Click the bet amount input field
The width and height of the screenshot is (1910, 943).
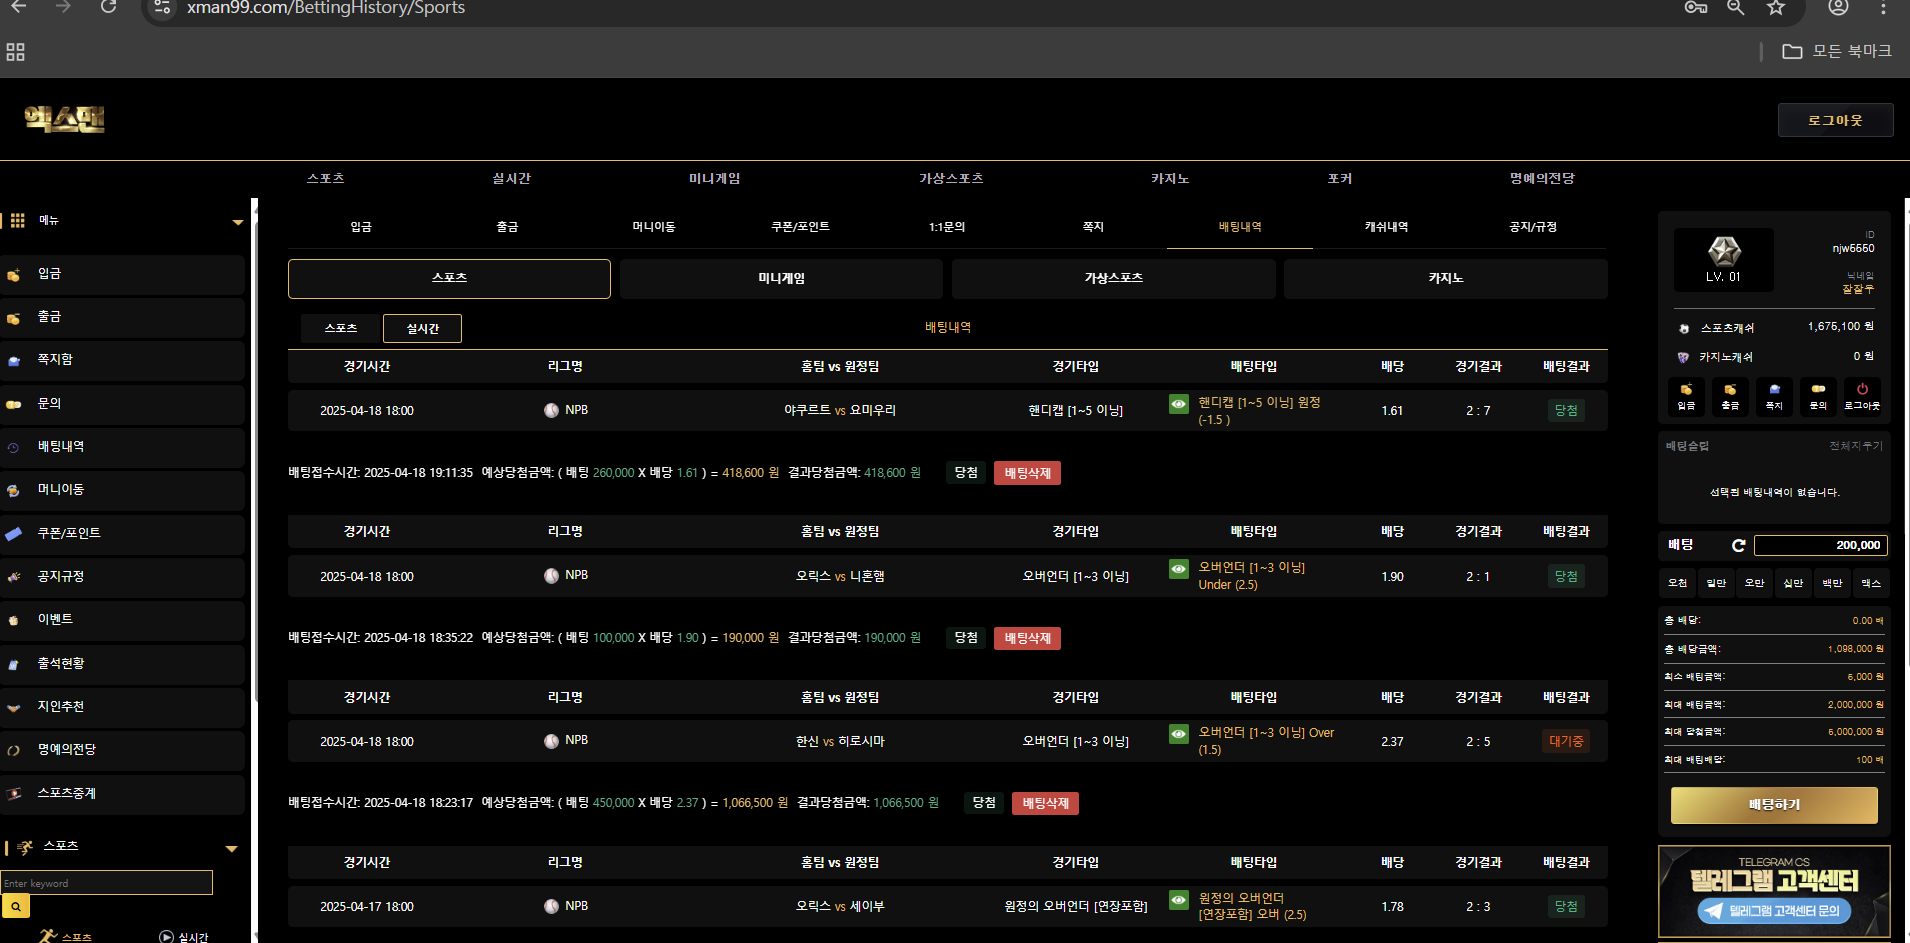1820,545
